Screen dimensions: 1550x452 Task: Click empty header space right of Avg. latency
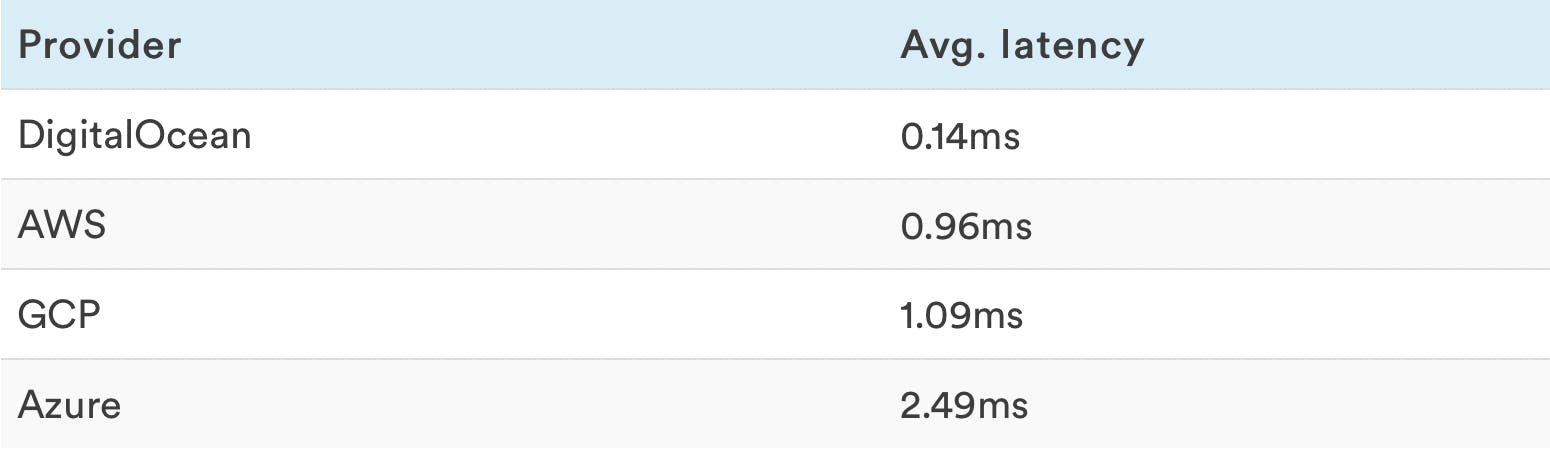pos(1350,45)
